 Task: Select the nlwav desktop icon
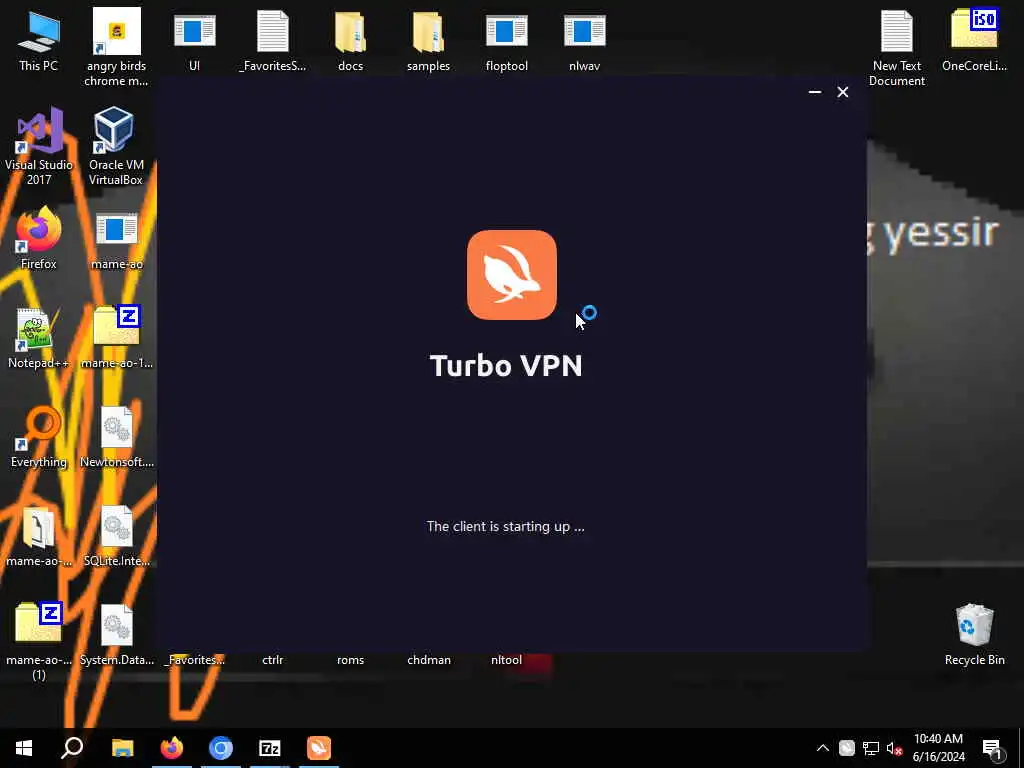tap(584, 41)
